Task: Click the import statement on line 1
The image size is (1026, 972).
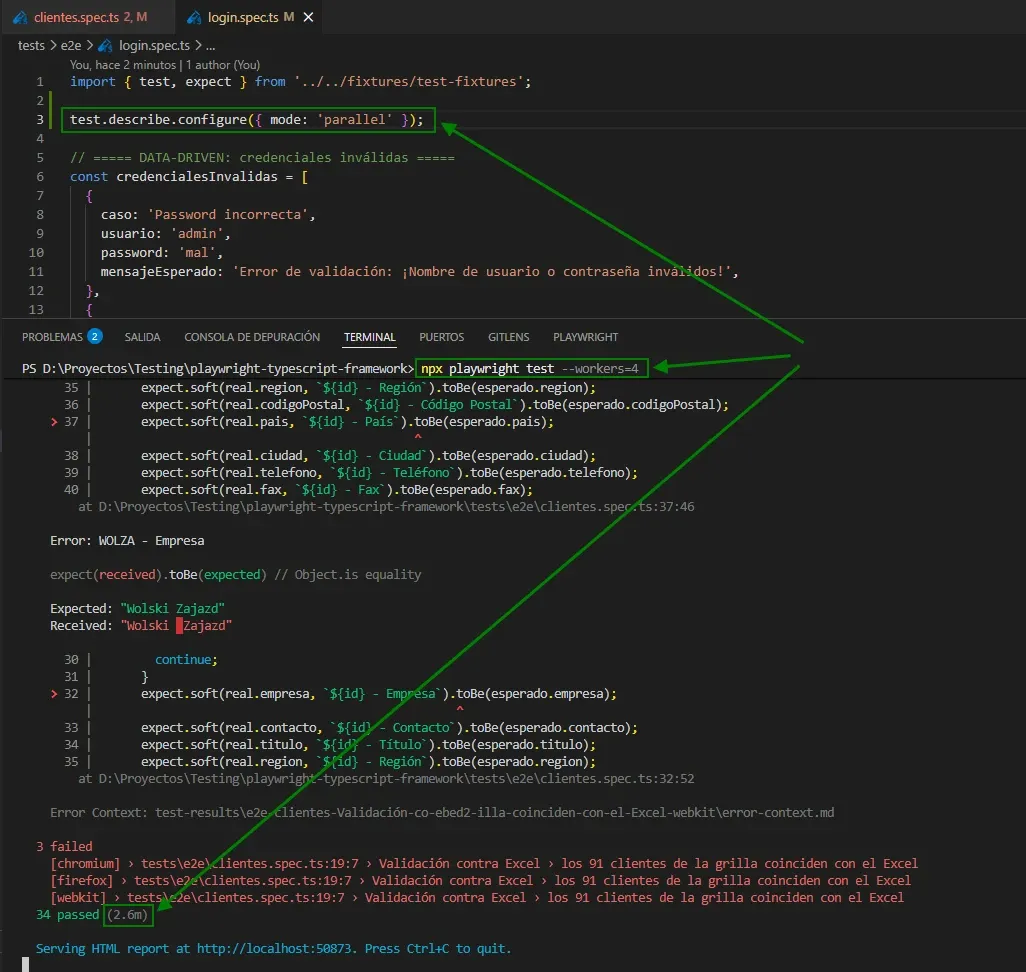Action: pyautogui.click(x=300, y=82)
